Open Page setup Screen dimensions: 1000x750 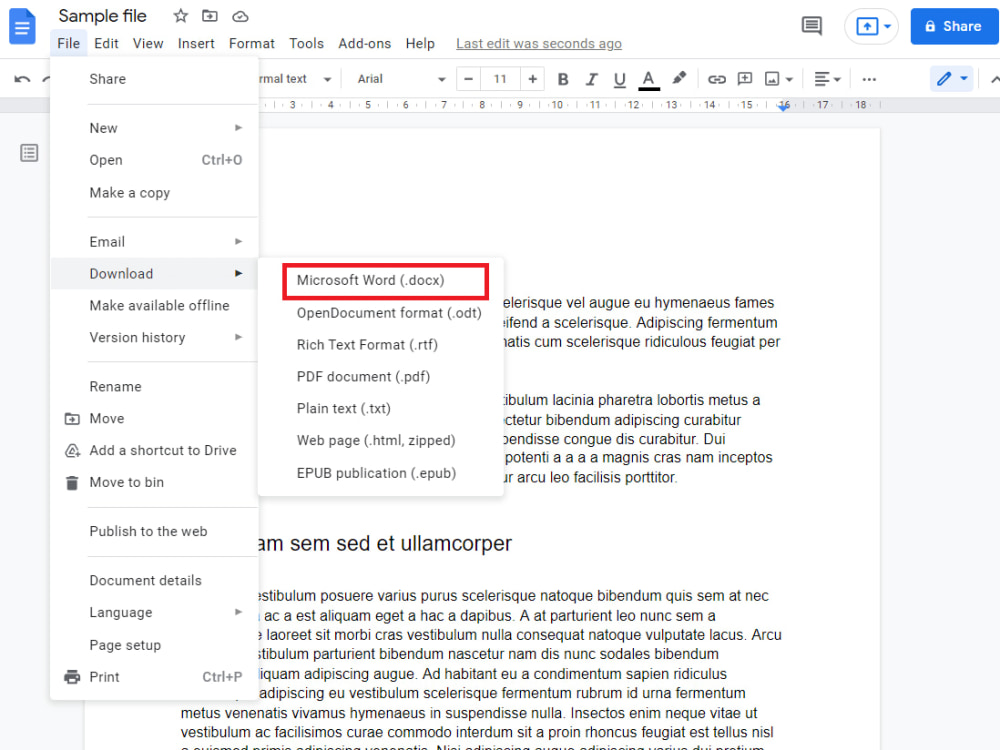(154, 645)
